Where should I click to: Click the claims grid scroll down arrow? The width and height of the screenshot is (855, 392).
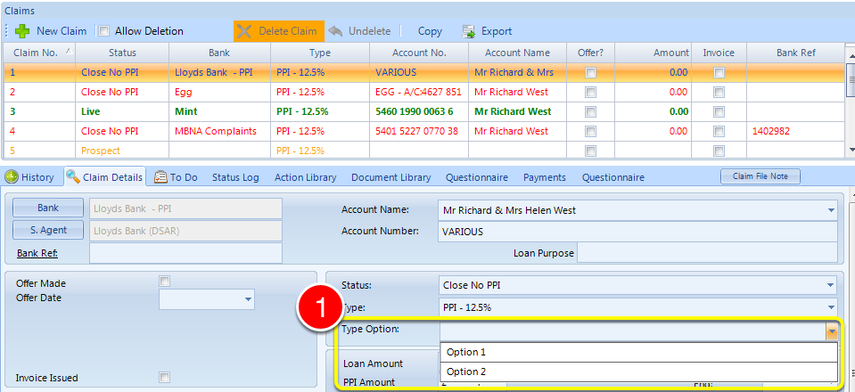coord(850,150)
